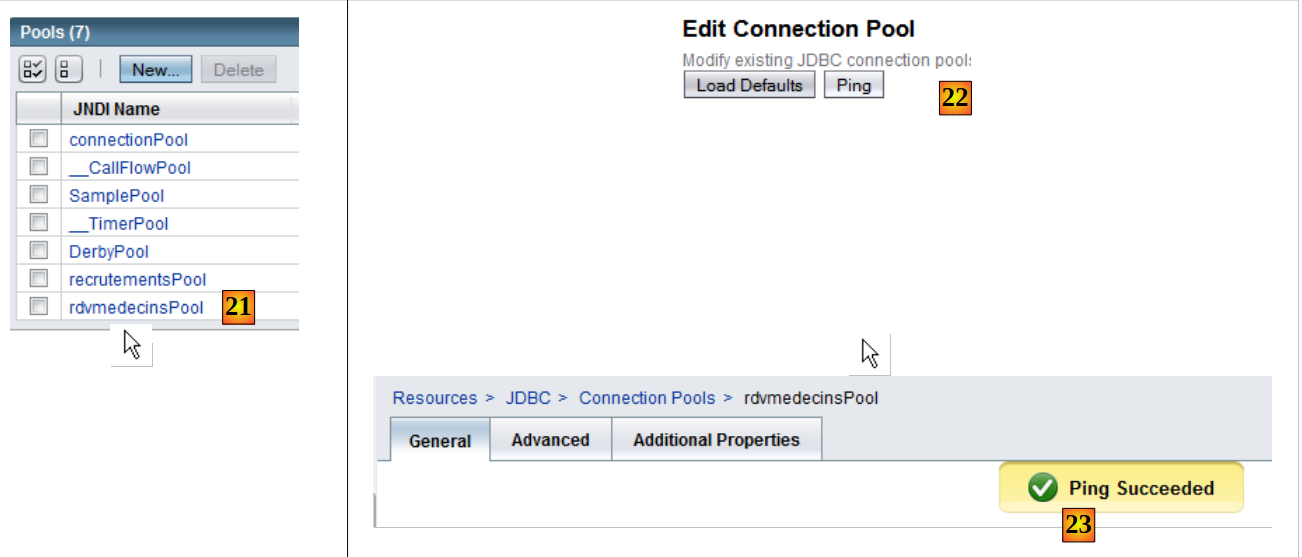Viewport: 1302px width, 557px height.
Task: Switch to the Advanced tab
Action: [x=550, y=440]
